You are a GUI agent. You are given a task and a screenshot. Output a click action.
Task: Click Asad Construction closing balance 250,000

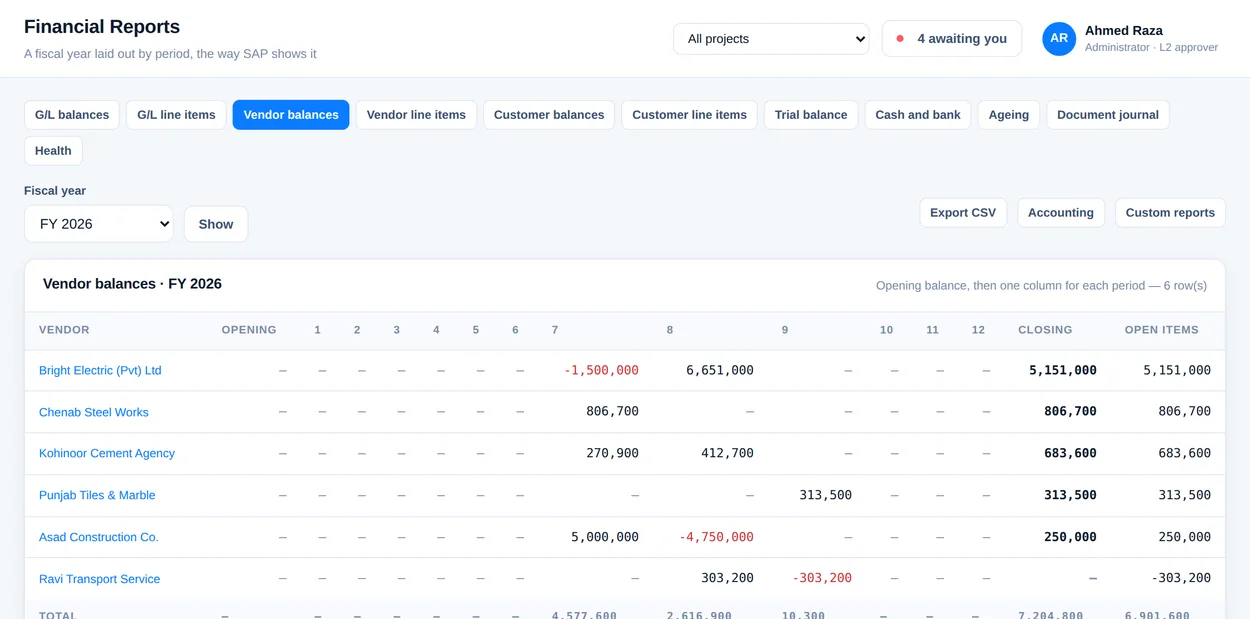tap(1070, 537)
